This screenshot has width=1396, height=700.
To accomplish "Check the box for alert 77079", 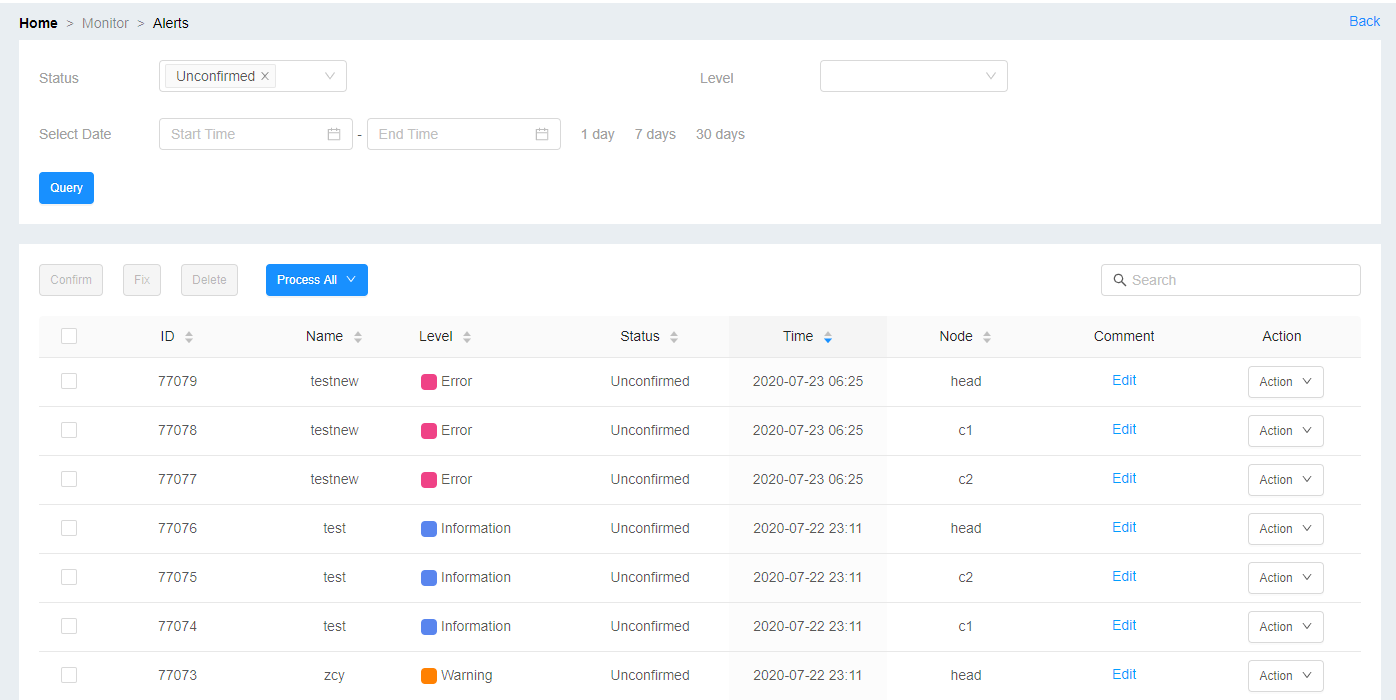I will [69, 381].
